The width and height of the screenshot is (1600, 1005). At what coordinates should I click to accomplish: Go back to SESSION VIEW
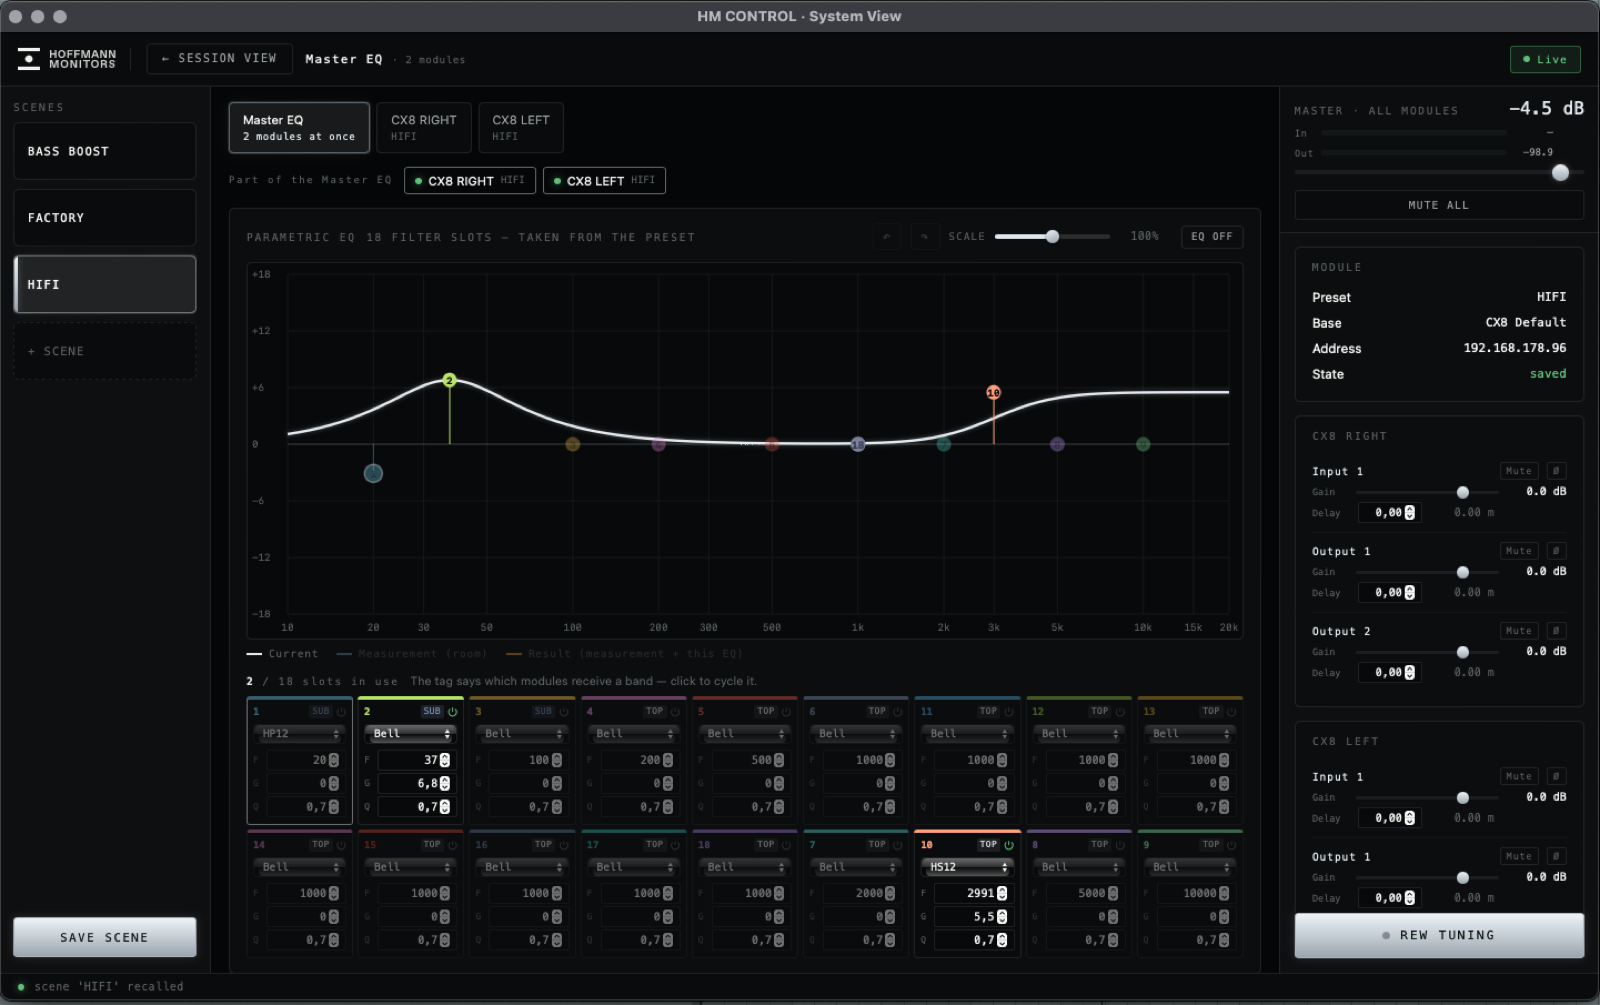[219, 59]
